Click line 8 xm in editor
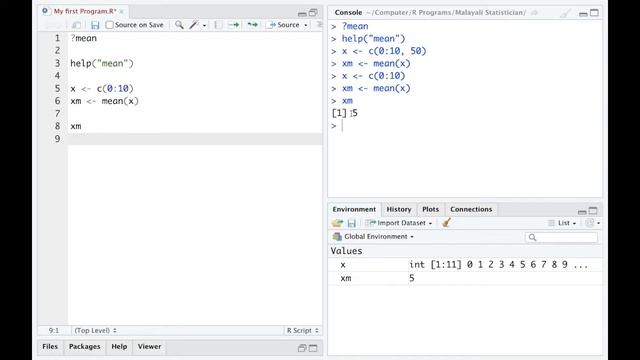640x360 pixels. pos(76,127)
